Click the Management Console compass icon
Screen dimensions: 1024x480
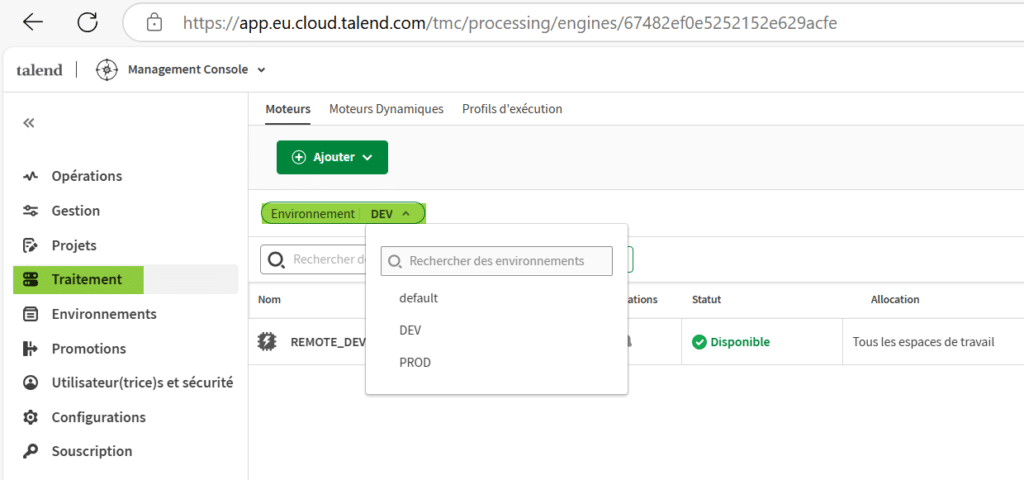click(x=106, y=70)
